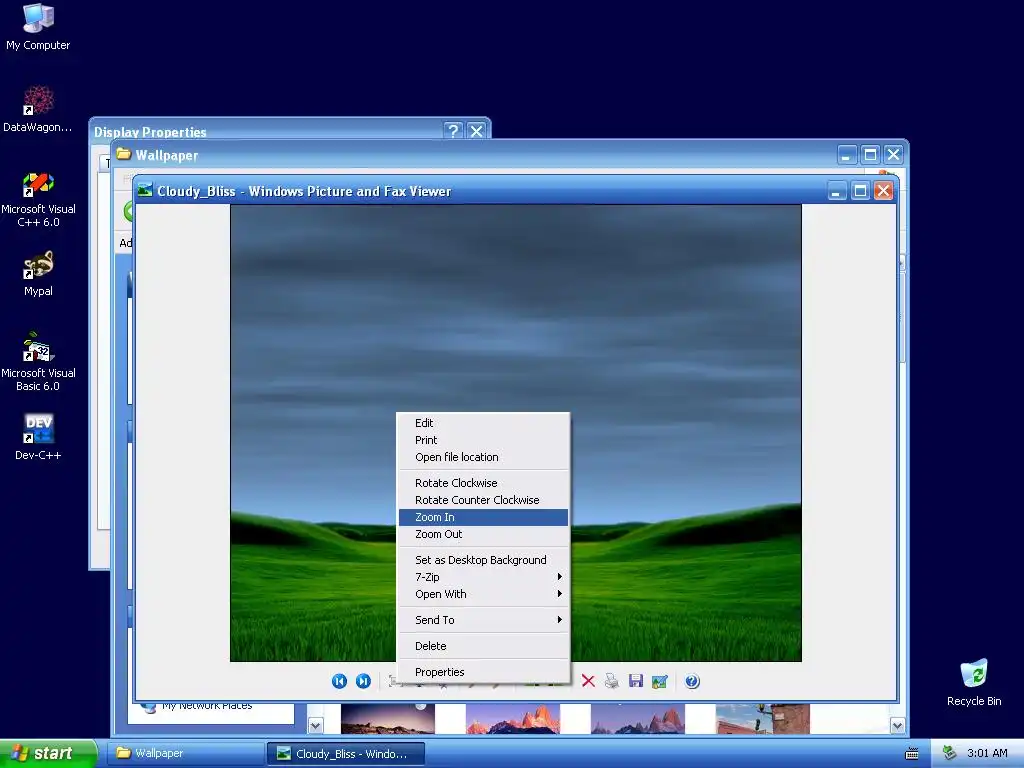Viewport: 1024px width, 768px height.
Task: Open Properties from the context menu
Action: point(483,673)
